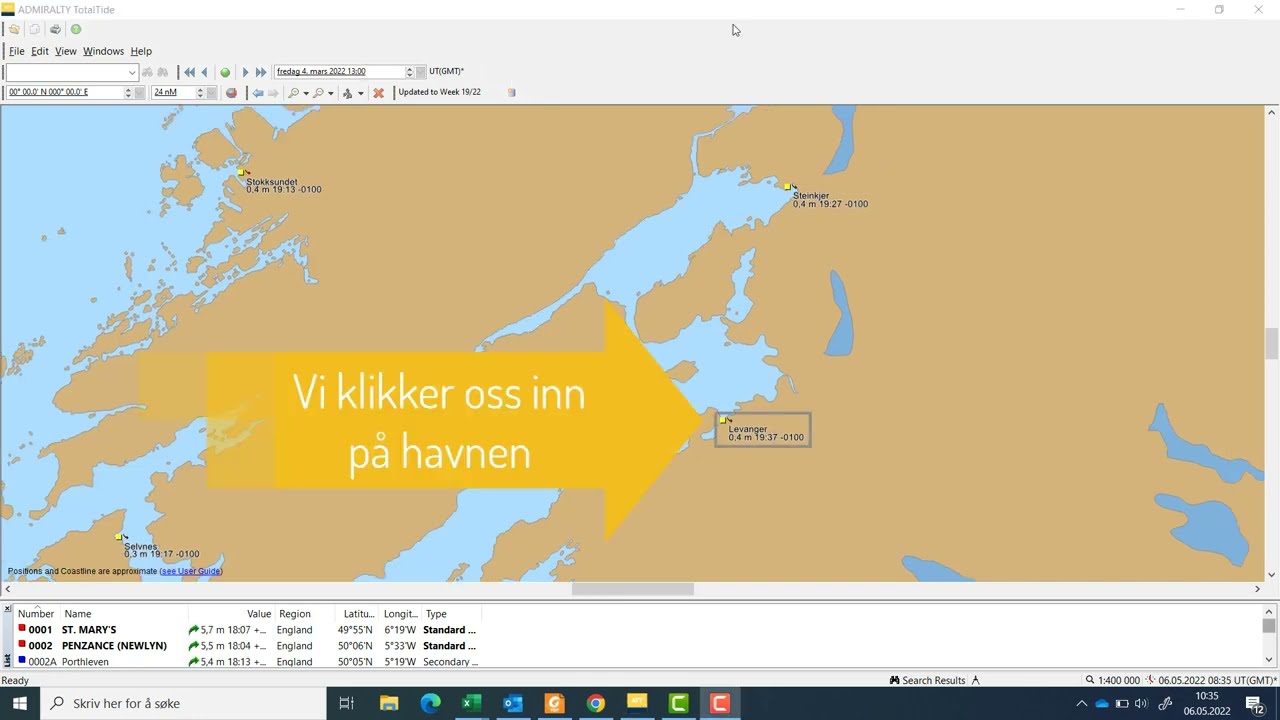This screenshot has width=1280, height=720.
Task: Click the position field spinner arrows
Action: (x=128, y=92)
